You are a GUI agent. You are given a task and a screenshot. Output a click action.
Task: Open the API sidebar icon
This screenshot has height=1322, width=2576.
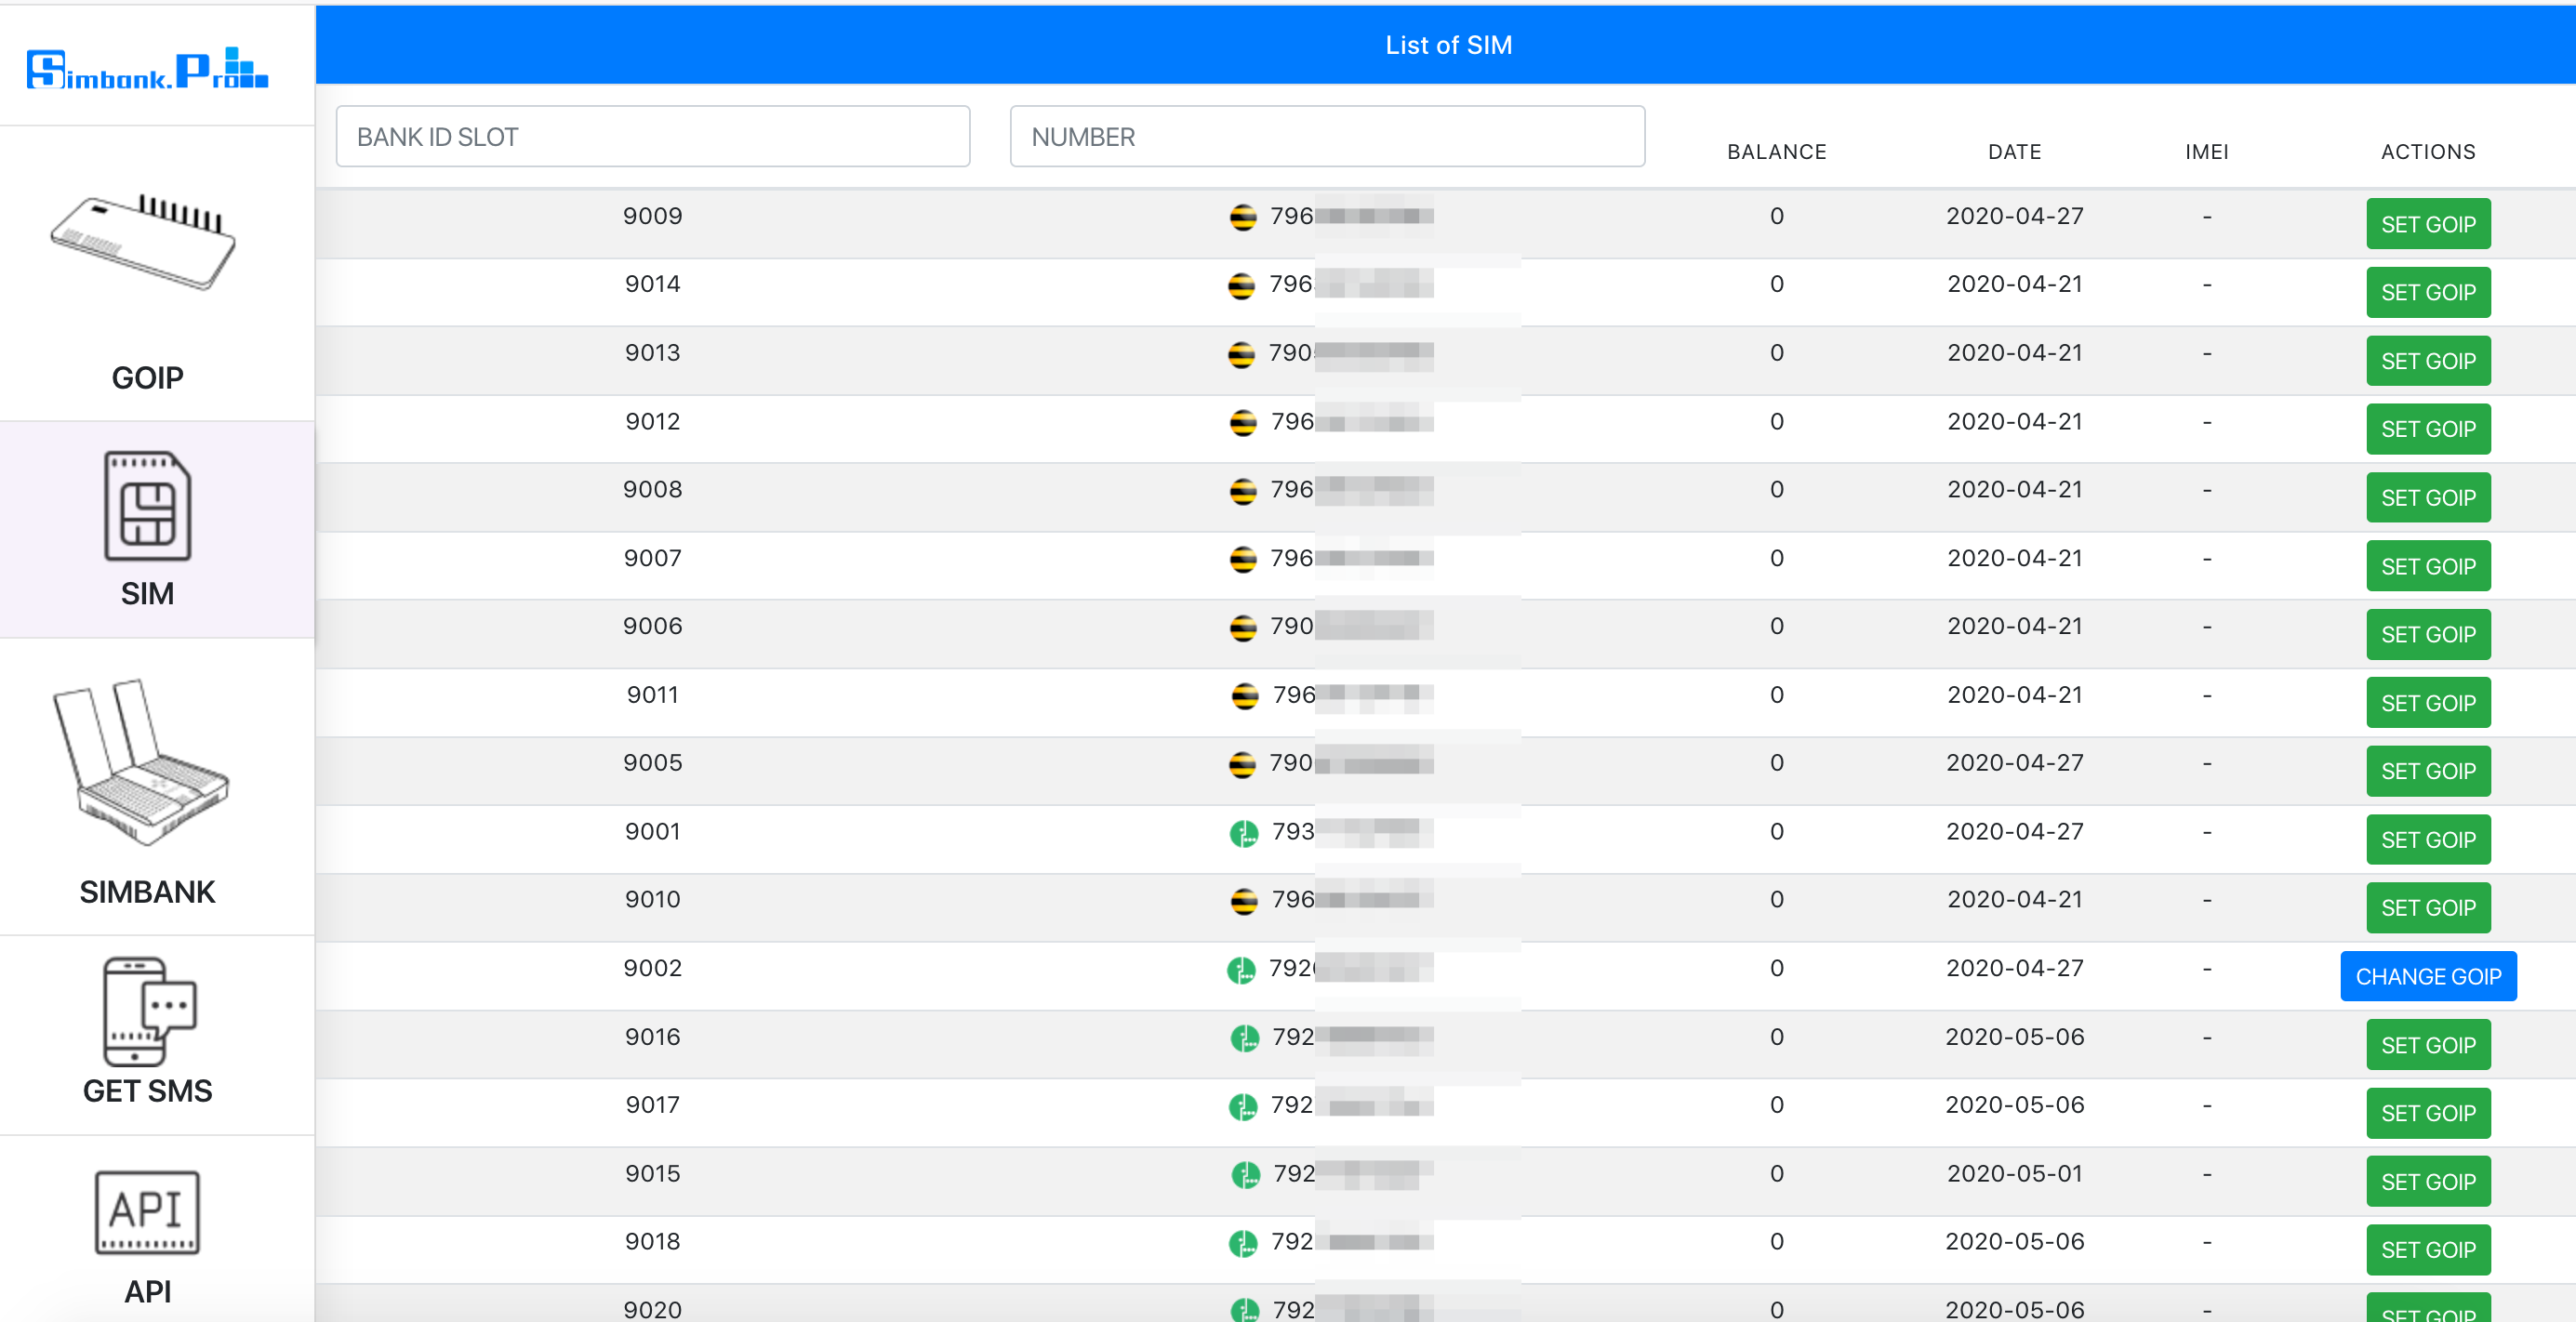coord(147,1212)
